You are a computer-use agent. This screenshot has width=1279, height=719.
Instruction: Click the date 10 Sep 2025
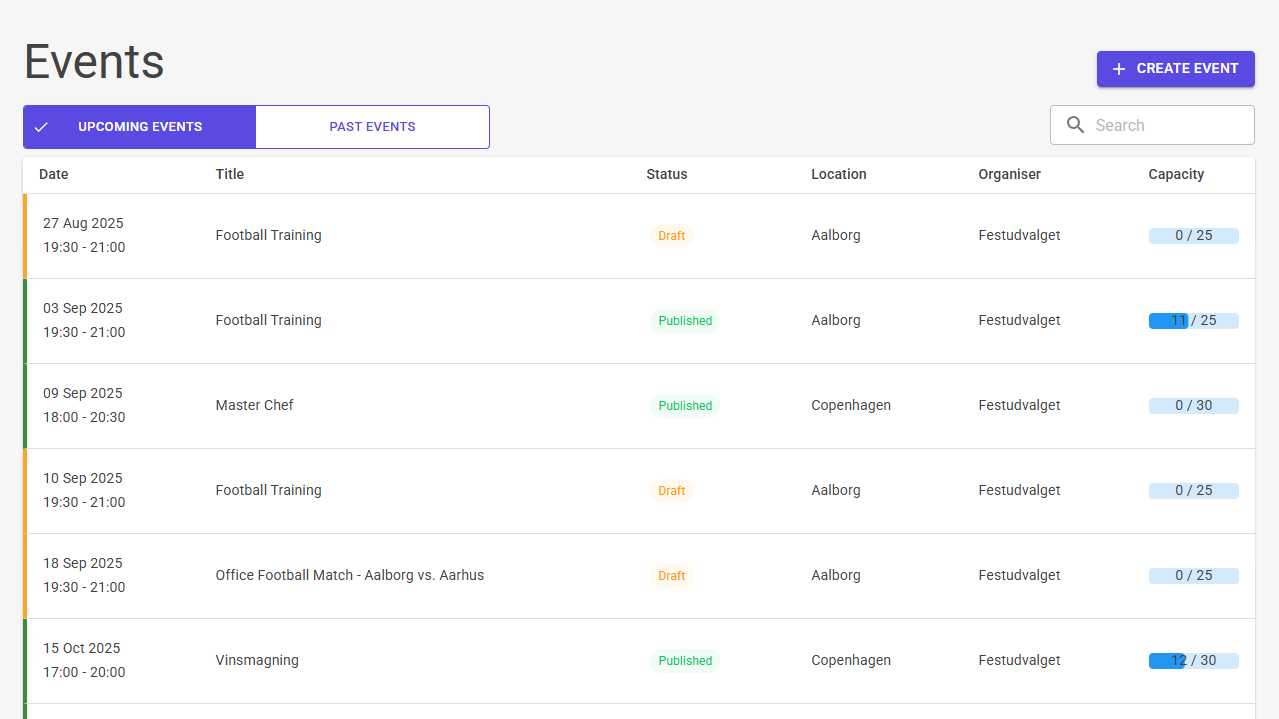point(83,479)
